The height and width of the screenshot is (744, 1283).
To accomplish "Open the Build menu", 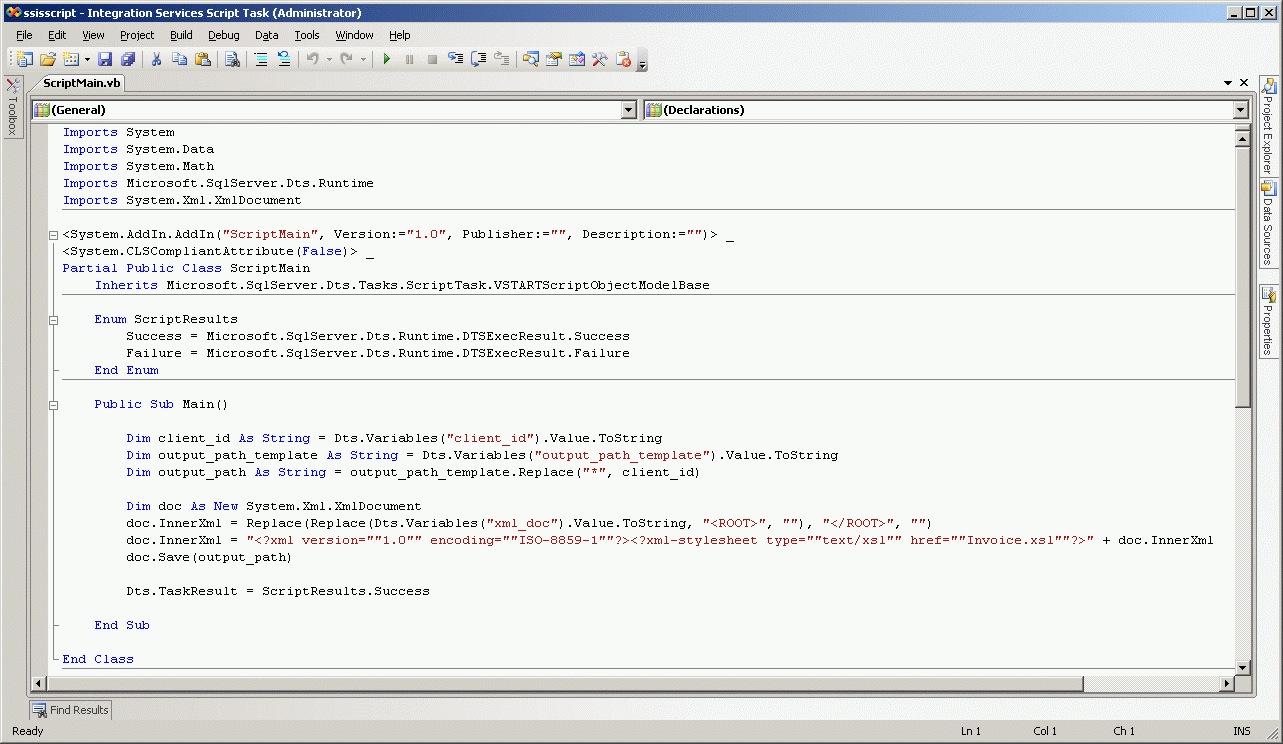I will point(181,35).
